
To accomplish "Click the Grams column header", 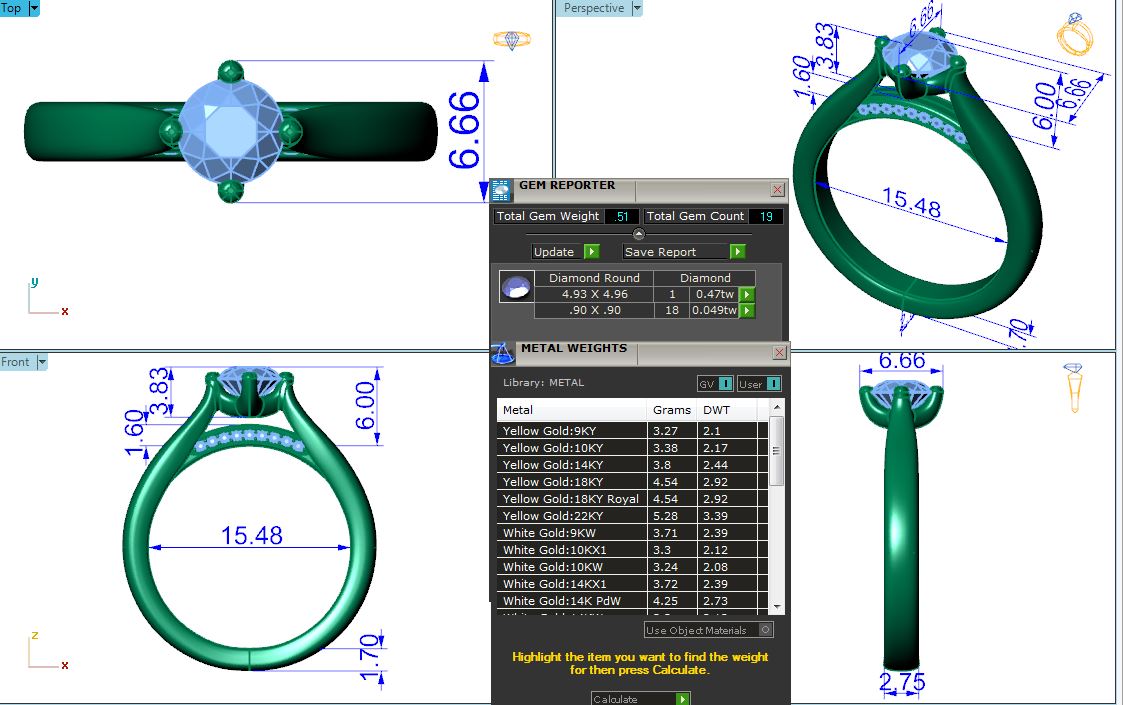I will tap(671, 410).
